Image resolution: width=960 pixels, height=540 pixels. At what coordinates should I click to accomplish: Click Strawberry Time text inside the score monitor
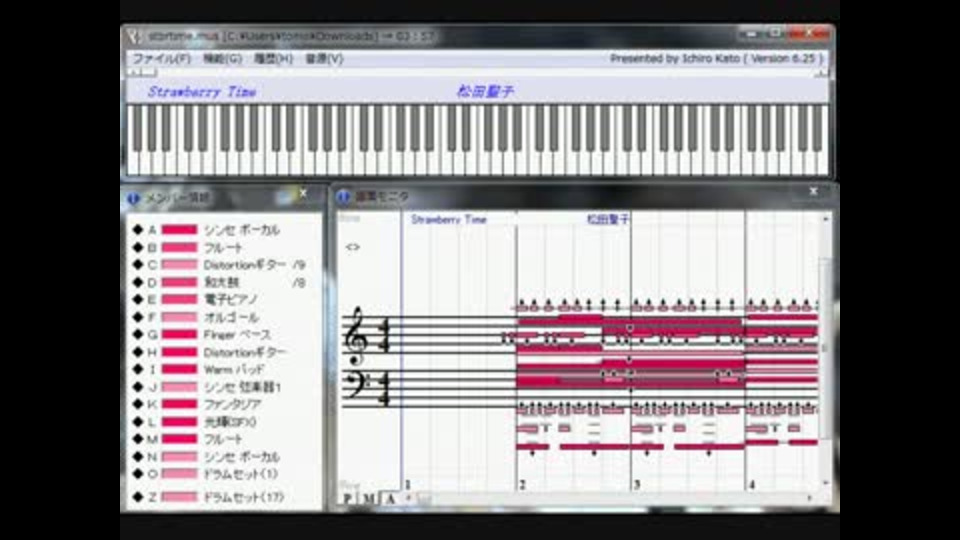tap(449, 219)
